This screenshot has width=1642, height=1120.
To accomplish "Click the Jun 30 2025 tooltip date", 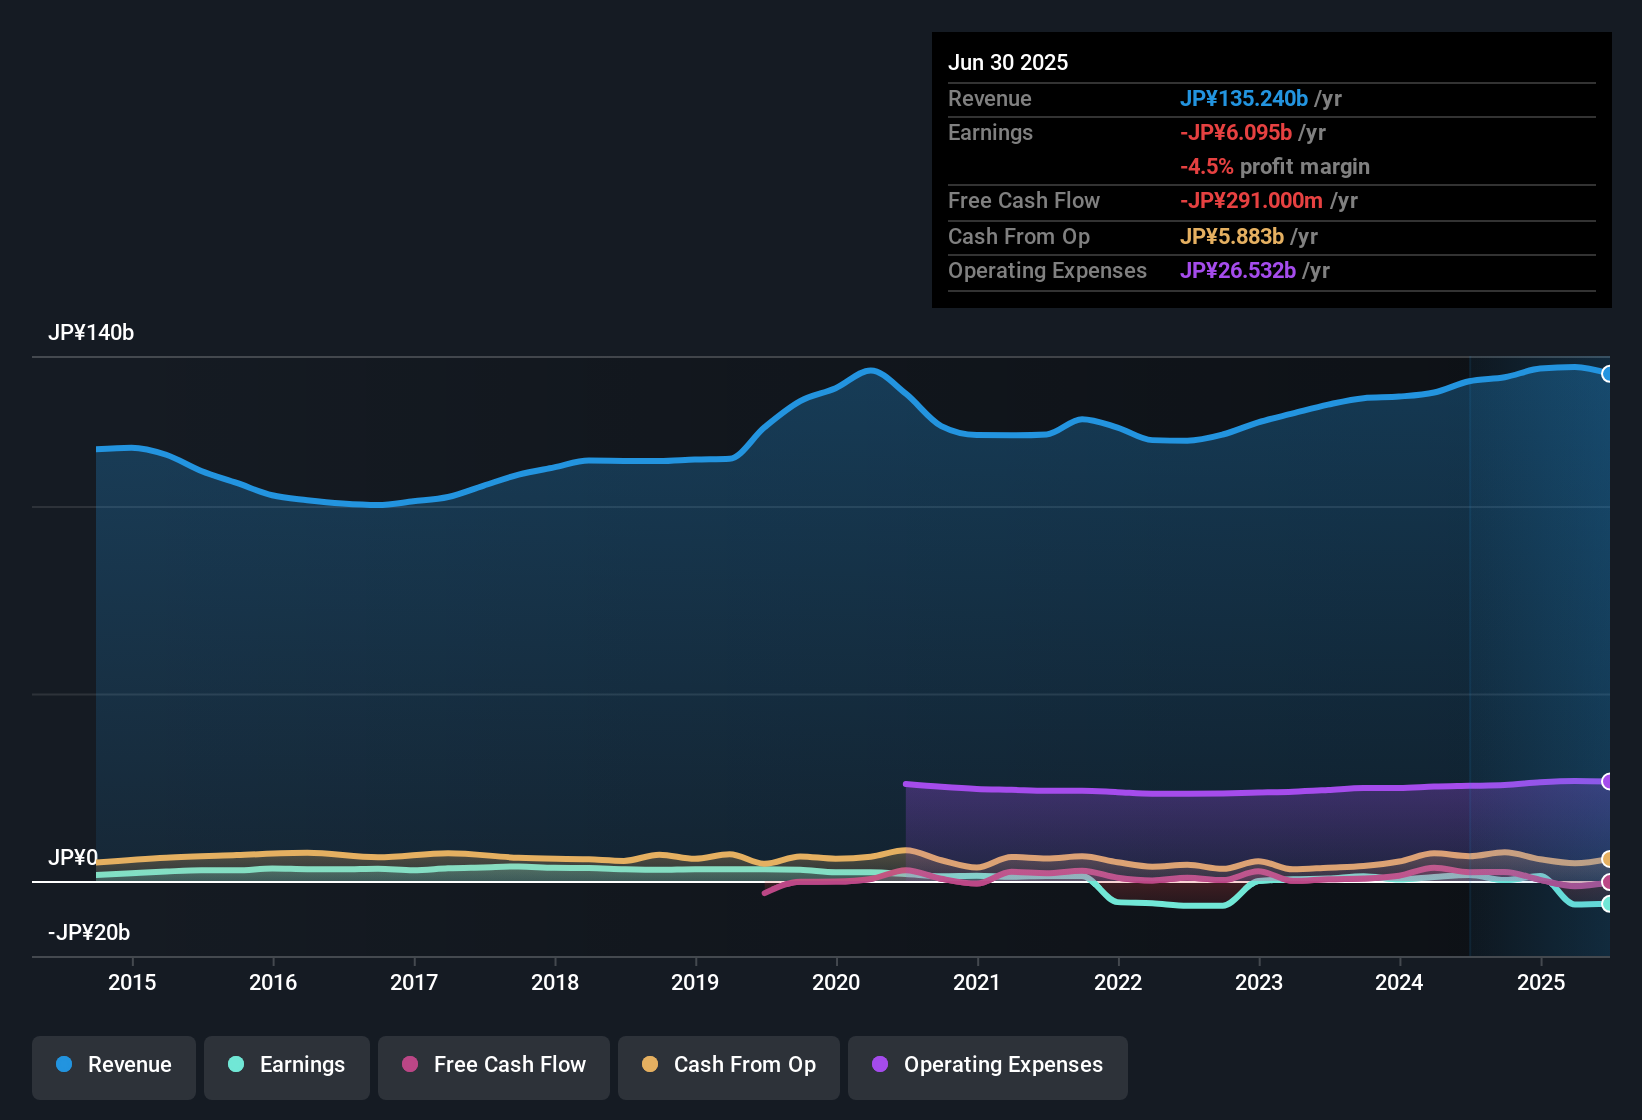I will pyautogui.click(x=1008, y=62).
